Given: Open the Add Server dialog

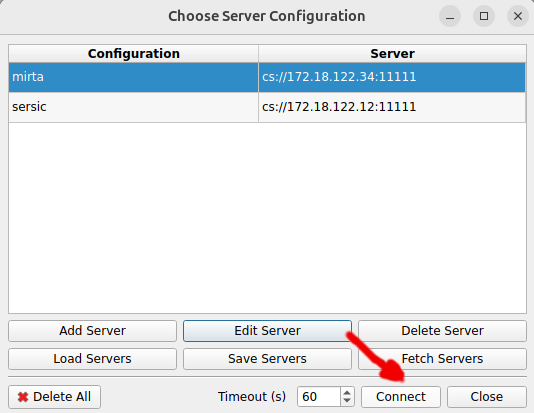Looking at the screenshot, I should 93,331.
